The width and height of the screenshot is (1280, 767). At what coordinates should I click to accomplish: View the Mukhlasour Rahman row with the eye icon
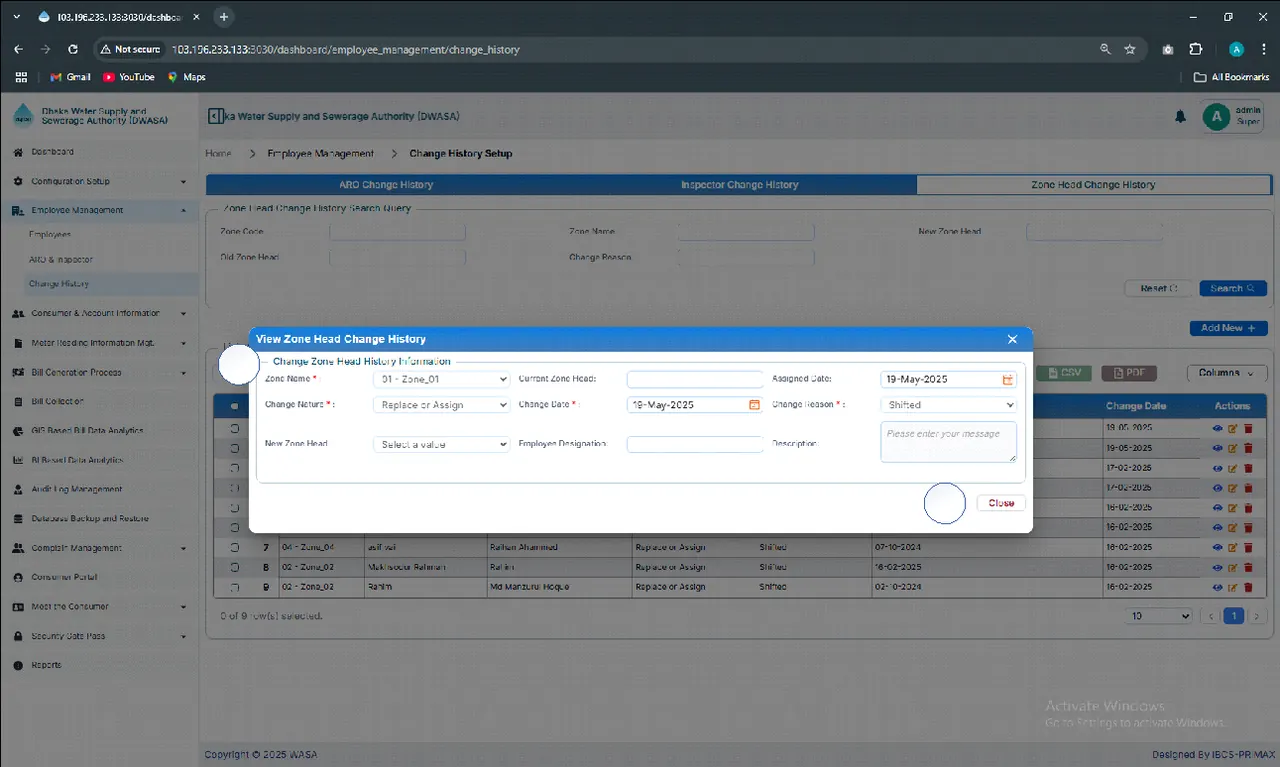coord(1217,567)
